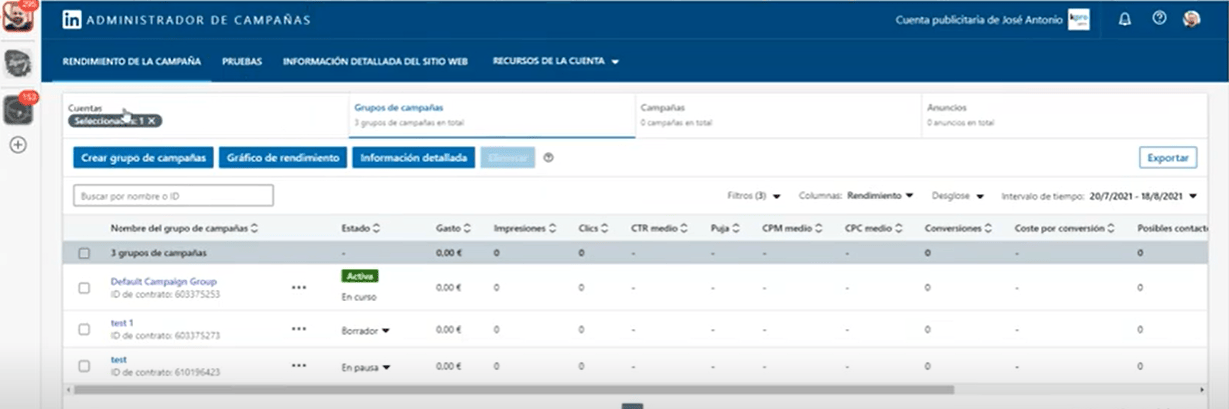Open the help question mark icon
1229x409 pixels.
tap(1159, 19)
